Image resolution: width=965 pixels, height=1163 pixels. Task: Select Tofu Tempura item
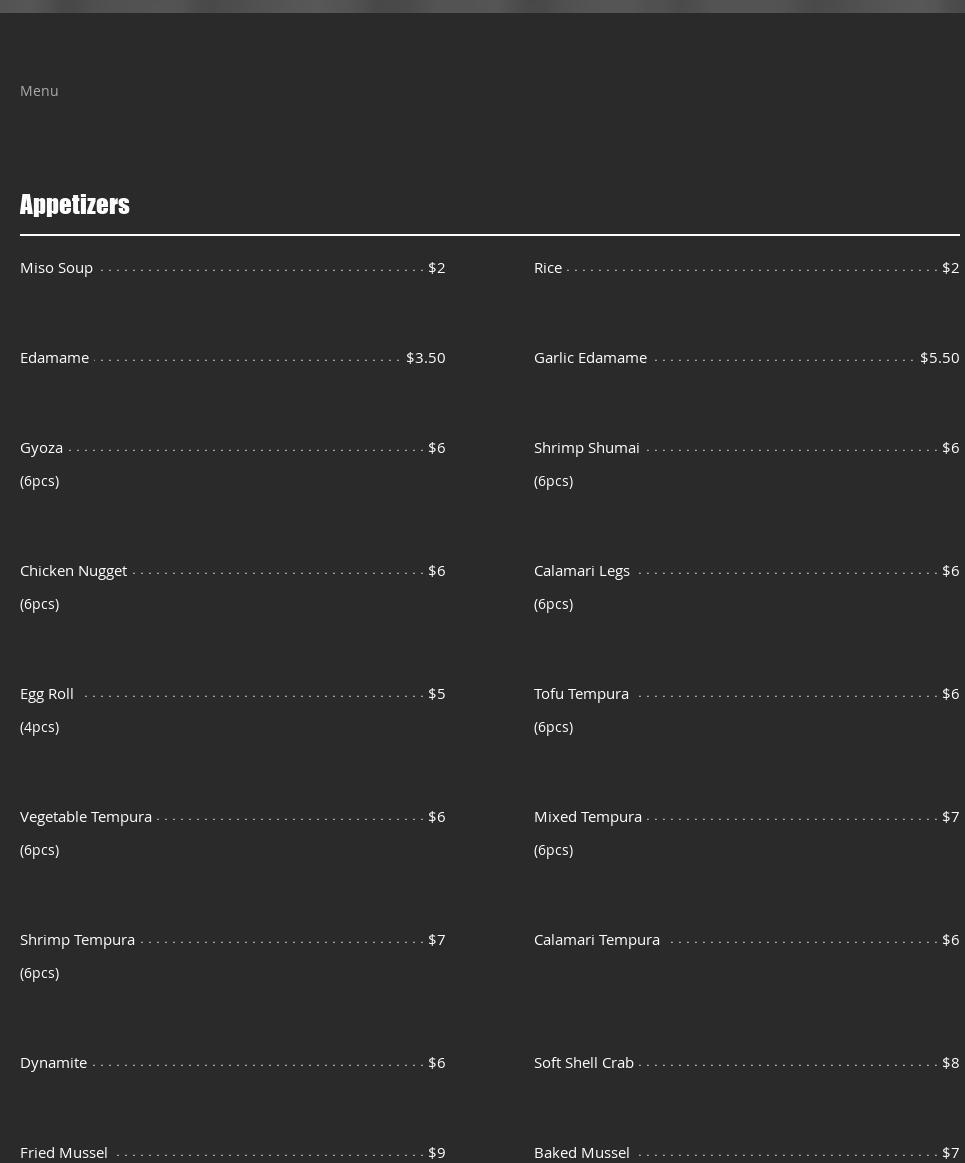(581, 694)
